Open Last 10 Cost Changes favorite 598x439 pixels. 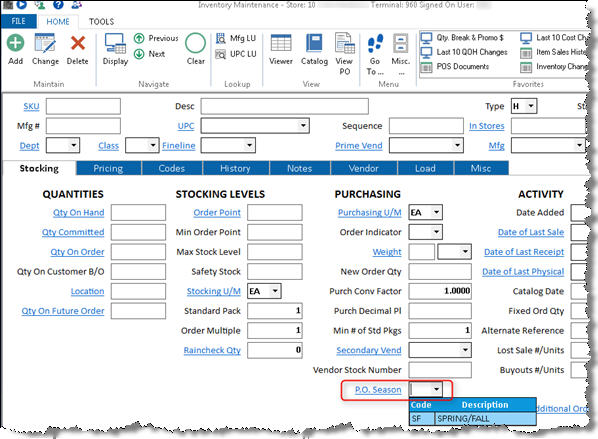point(553,38)
